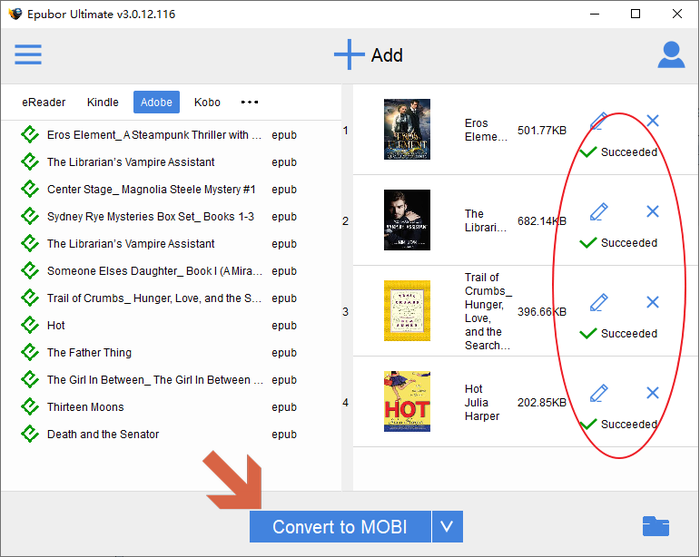Remove Eros Element from conversion list

[653, 121]
